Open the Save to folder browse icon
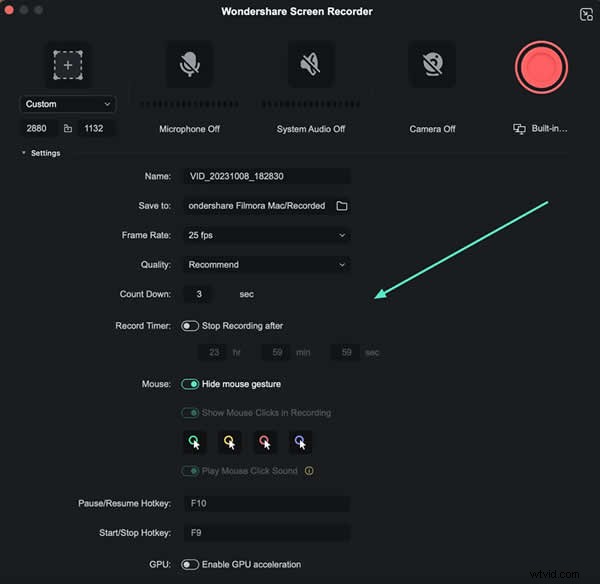 click(342, 206)
